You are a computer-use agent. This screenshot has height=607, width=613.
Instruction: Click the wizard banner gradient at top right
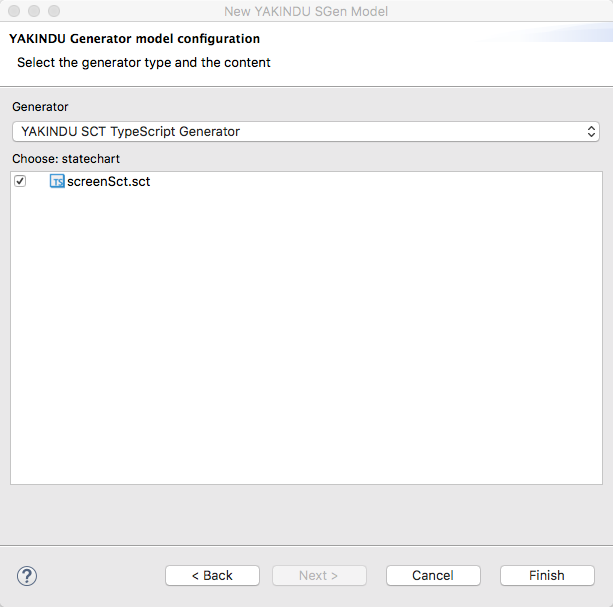point(555,33)
